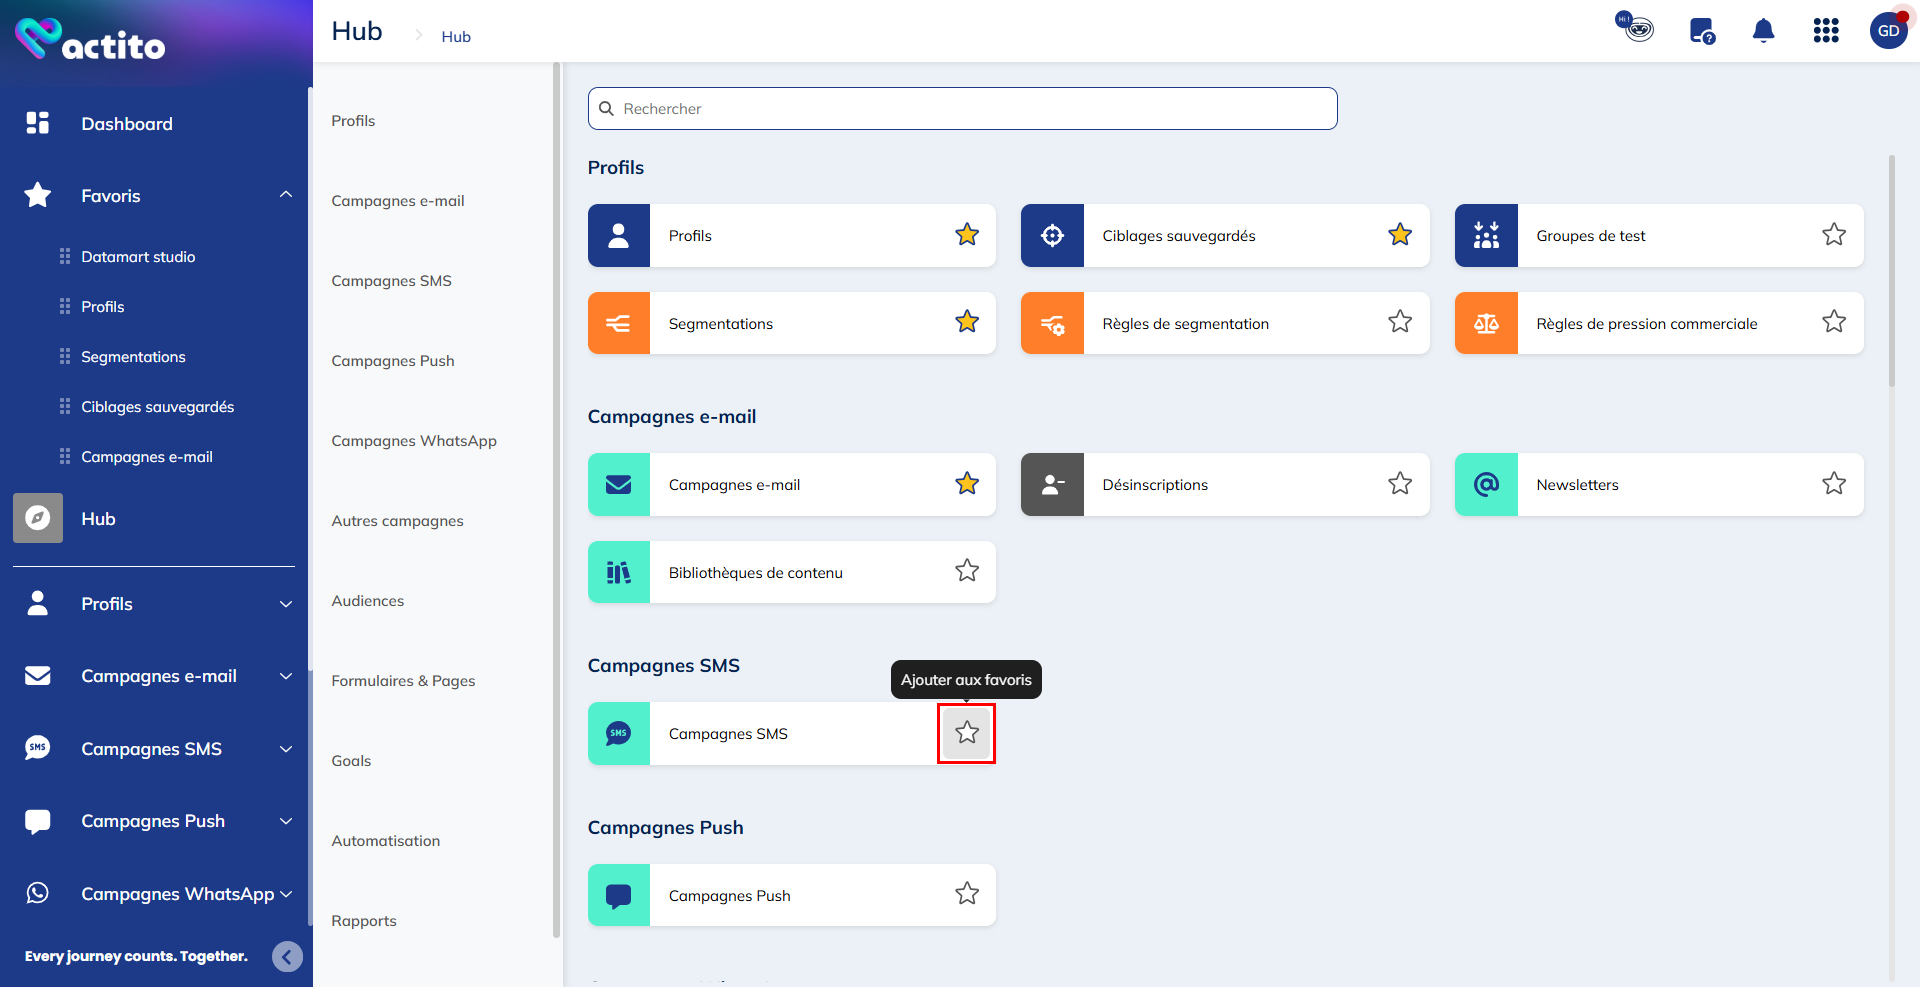Open the Désinscriptions tile icon
This screenshot has height=987, width=1920.
click(x=1052, y=485)
